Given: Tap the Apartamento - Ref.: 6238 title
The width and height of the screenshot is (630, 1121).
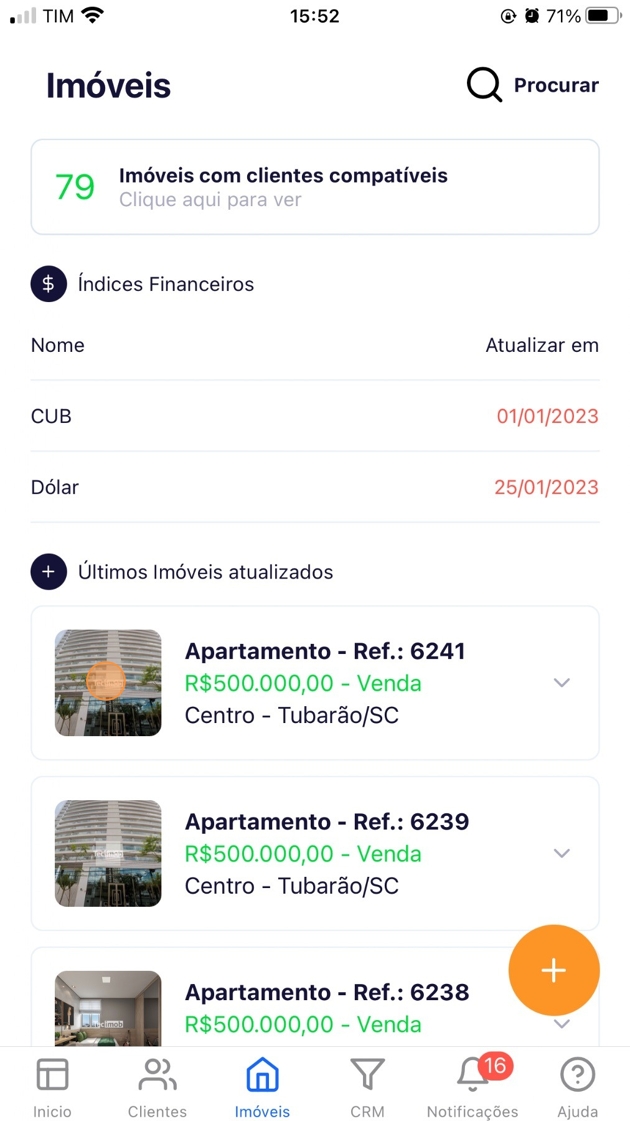Looking at the screenshot, I should pos(327,992).
